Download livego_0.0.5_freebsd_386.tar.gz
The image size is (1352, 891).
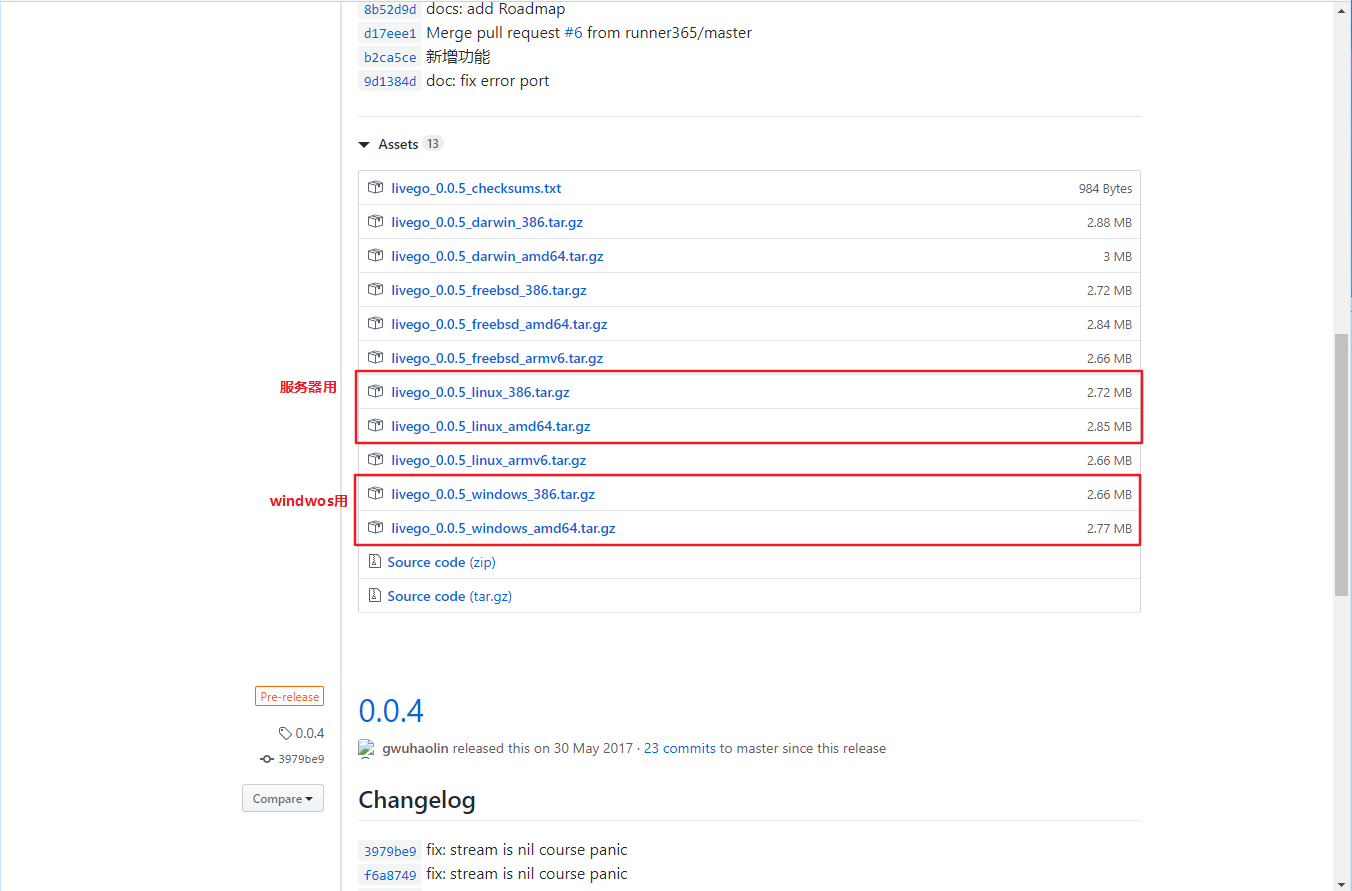[489, 290]
